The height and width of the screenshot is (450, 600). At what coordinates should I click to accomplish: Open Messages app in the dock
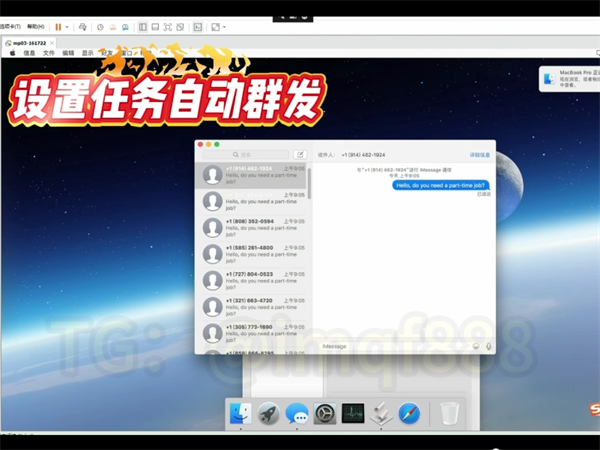click(x=297, y=413)
